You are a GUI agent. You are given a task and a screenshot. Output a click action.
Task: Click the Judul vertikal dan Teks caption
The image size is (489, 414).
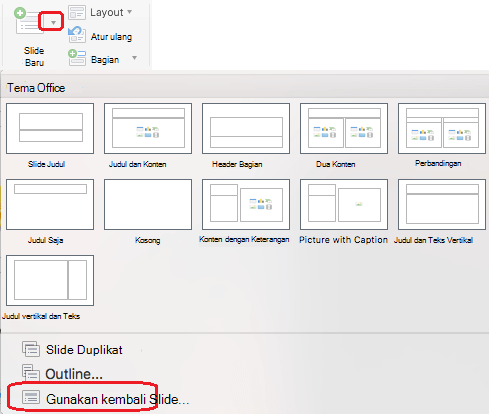point(41,316)
